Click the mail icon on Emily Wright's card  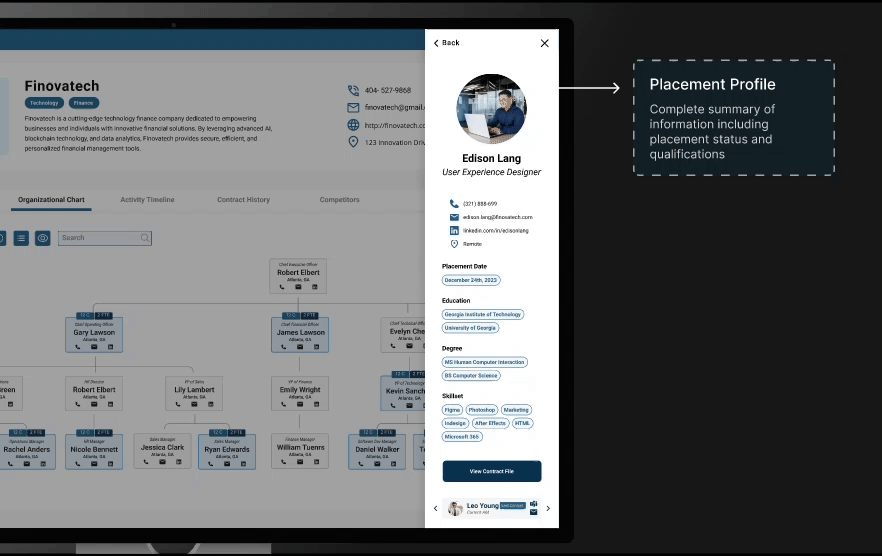tap(300, 404)
